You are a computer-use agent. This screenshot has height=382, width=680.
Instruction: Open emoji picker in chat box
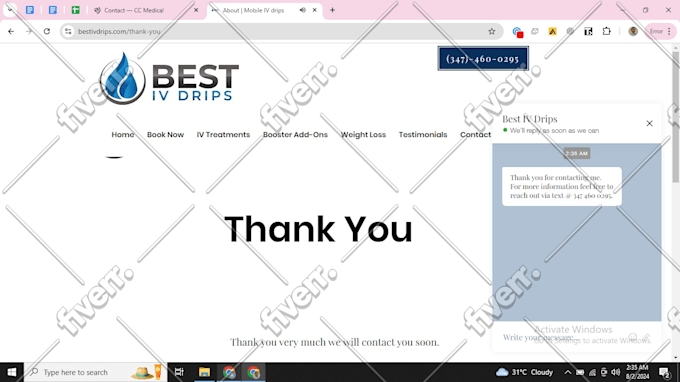[633, 337]
